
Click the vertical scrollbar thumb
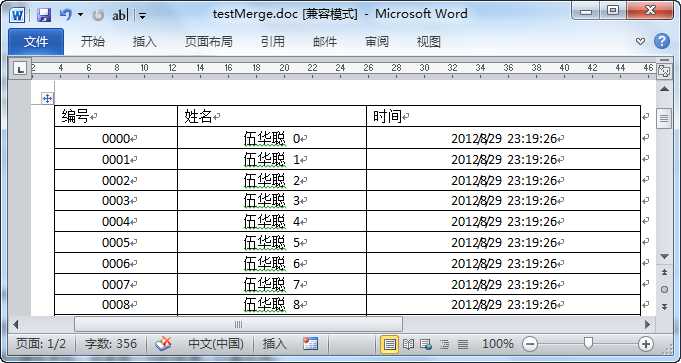pyautogui.click(x=664, y=118)
